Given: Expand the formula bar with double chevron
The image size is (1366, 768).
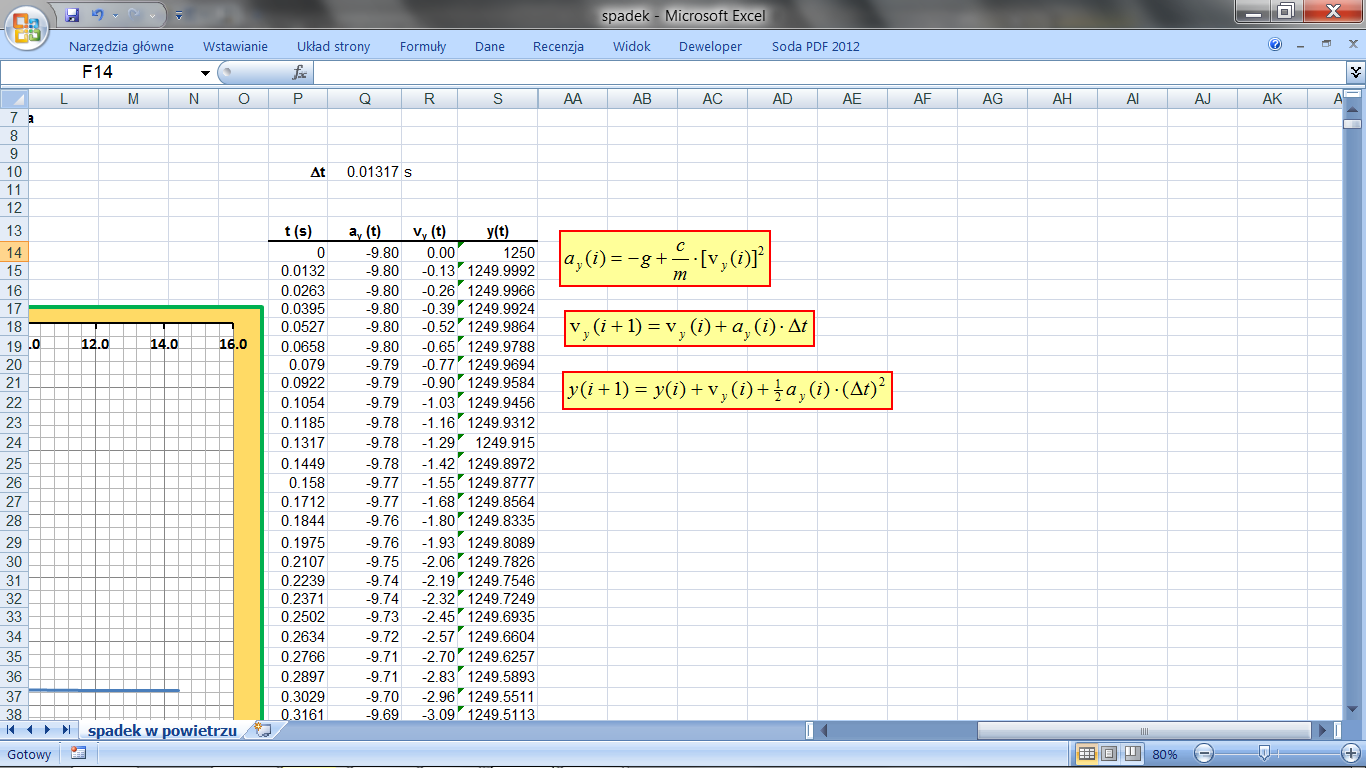Looking at the screenshot, I should pyautogui.click(x=1356, y=73).
